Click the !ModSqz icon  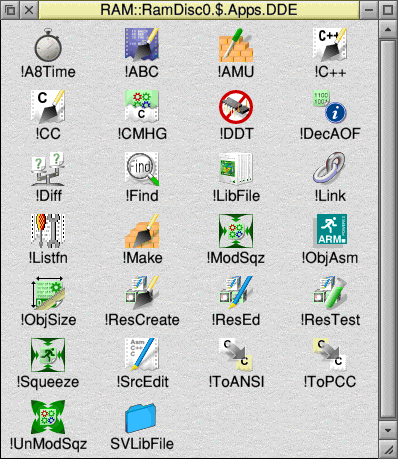click(236, 231)
